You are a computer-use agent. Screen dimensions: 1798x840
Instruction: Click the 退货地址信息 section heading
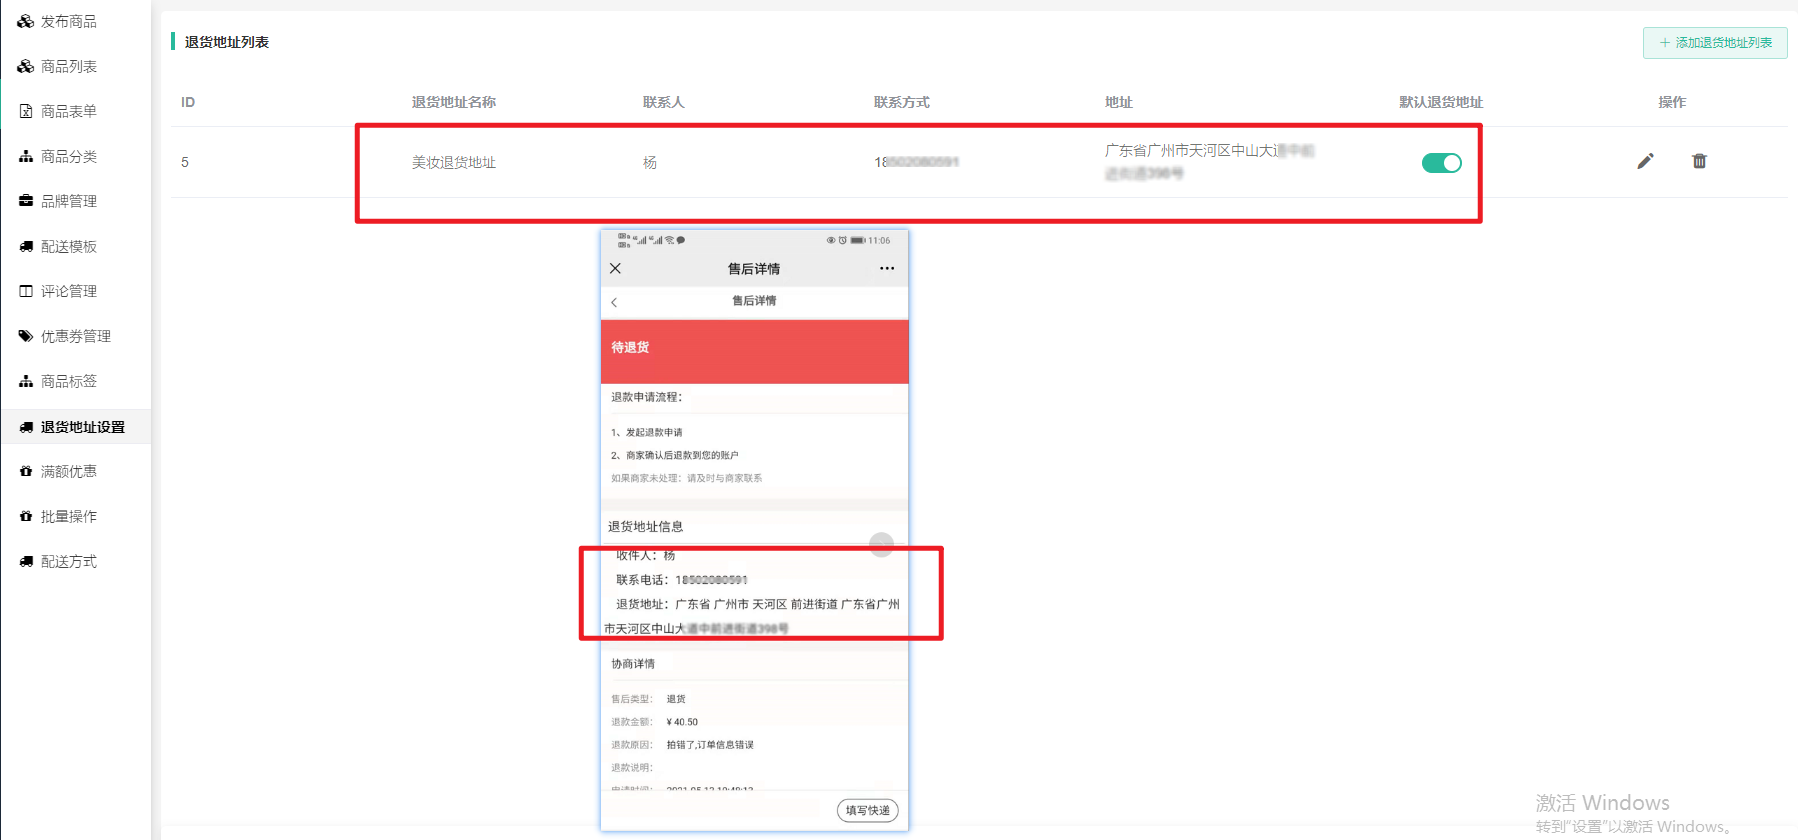(x=646, y=526)
